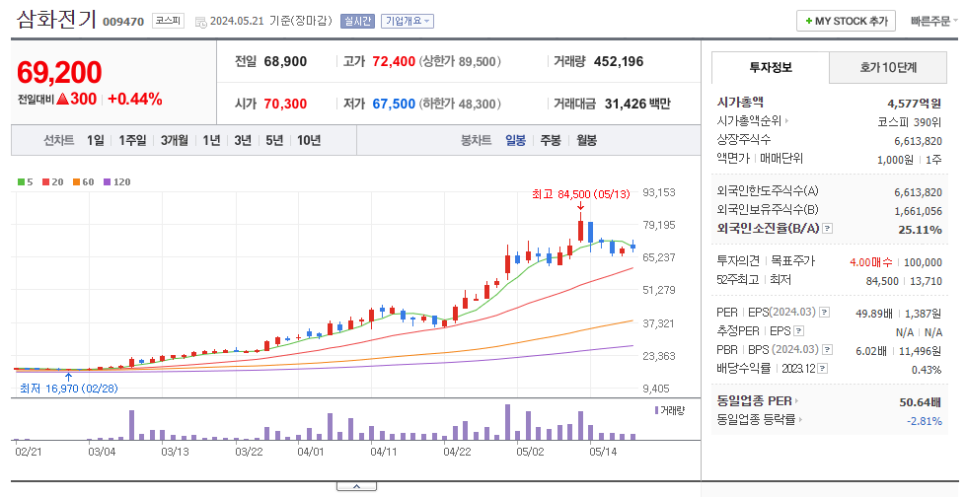Click the 거래량 value 452,196

pos(619,62)
